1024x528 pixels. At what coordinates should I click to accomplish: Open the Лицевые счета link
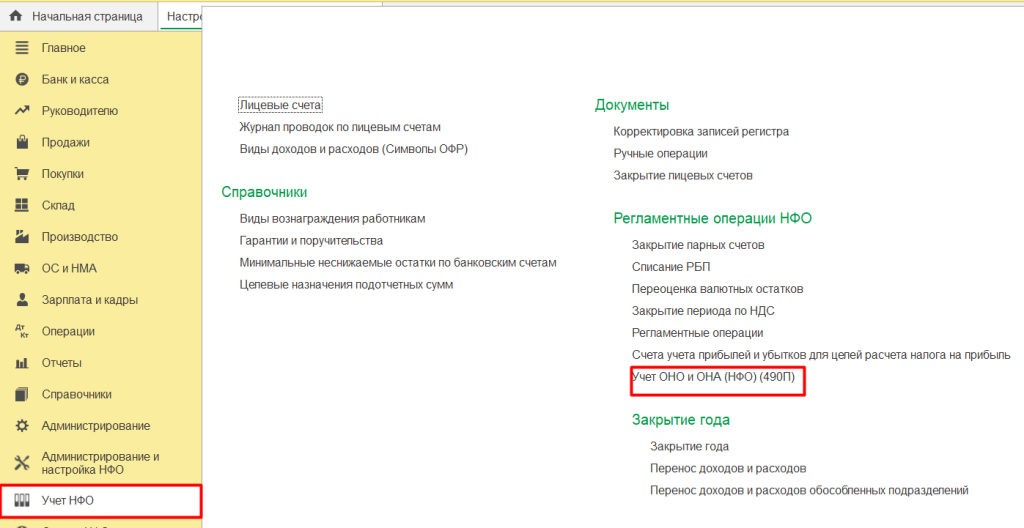(x=281, y=105)
